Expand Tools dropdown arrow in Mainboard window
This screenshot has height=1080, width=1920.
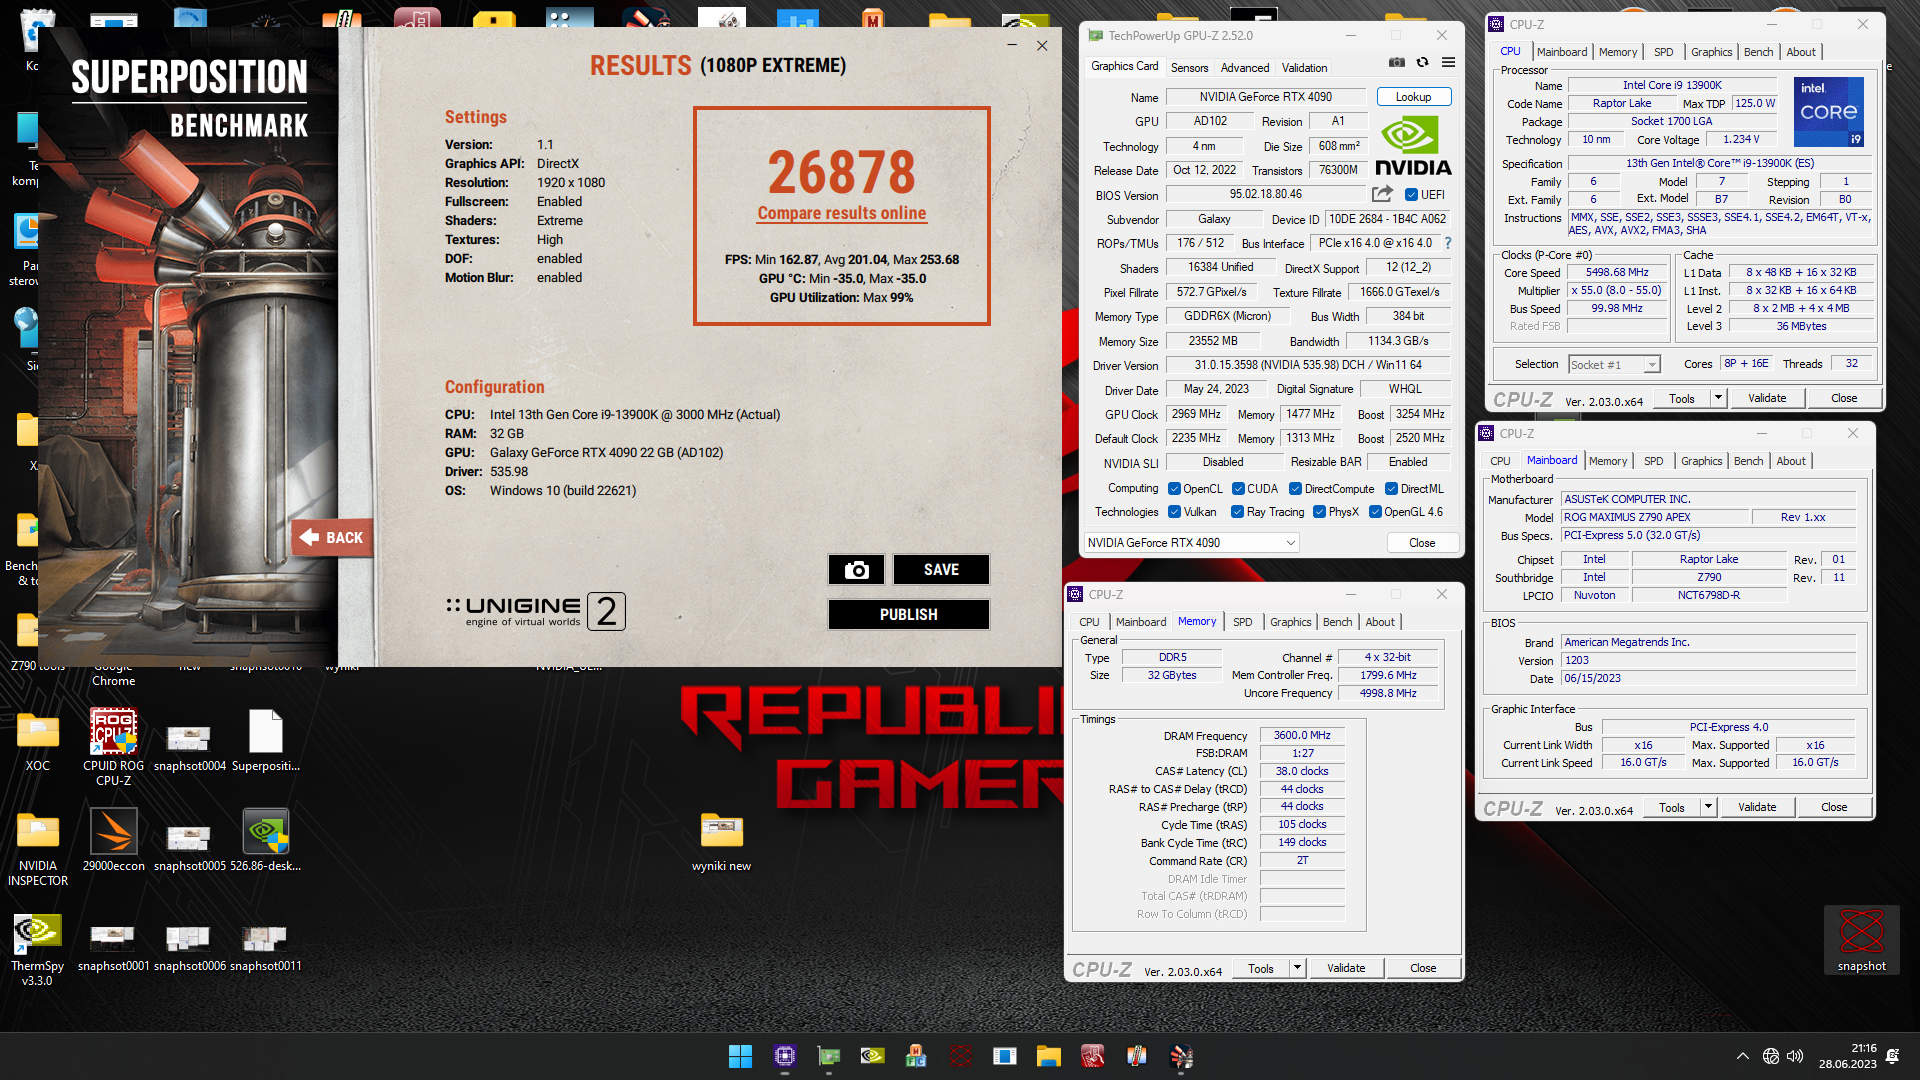coord(1708,807)
